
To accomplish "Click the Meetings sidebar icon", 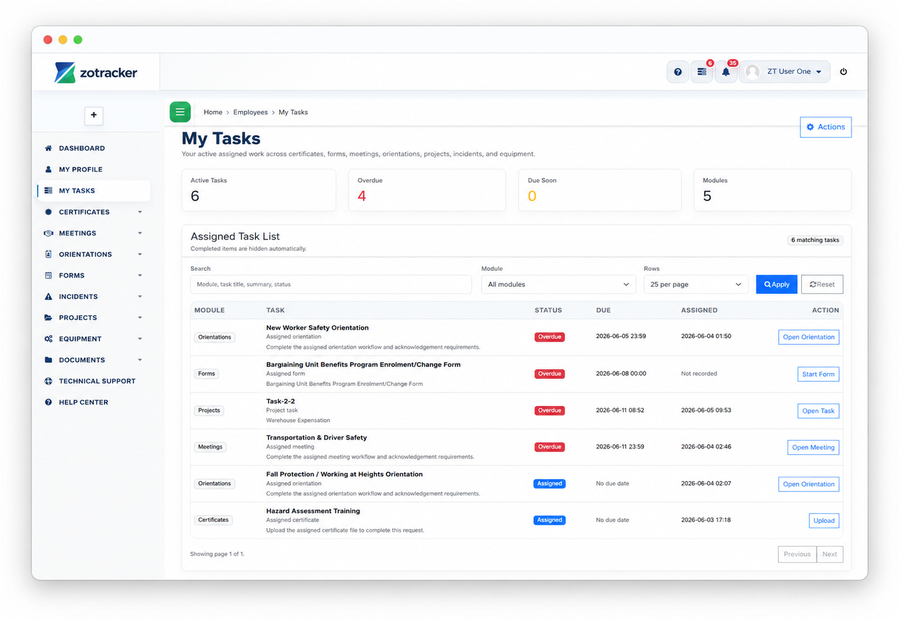I will tap(48, 233).
